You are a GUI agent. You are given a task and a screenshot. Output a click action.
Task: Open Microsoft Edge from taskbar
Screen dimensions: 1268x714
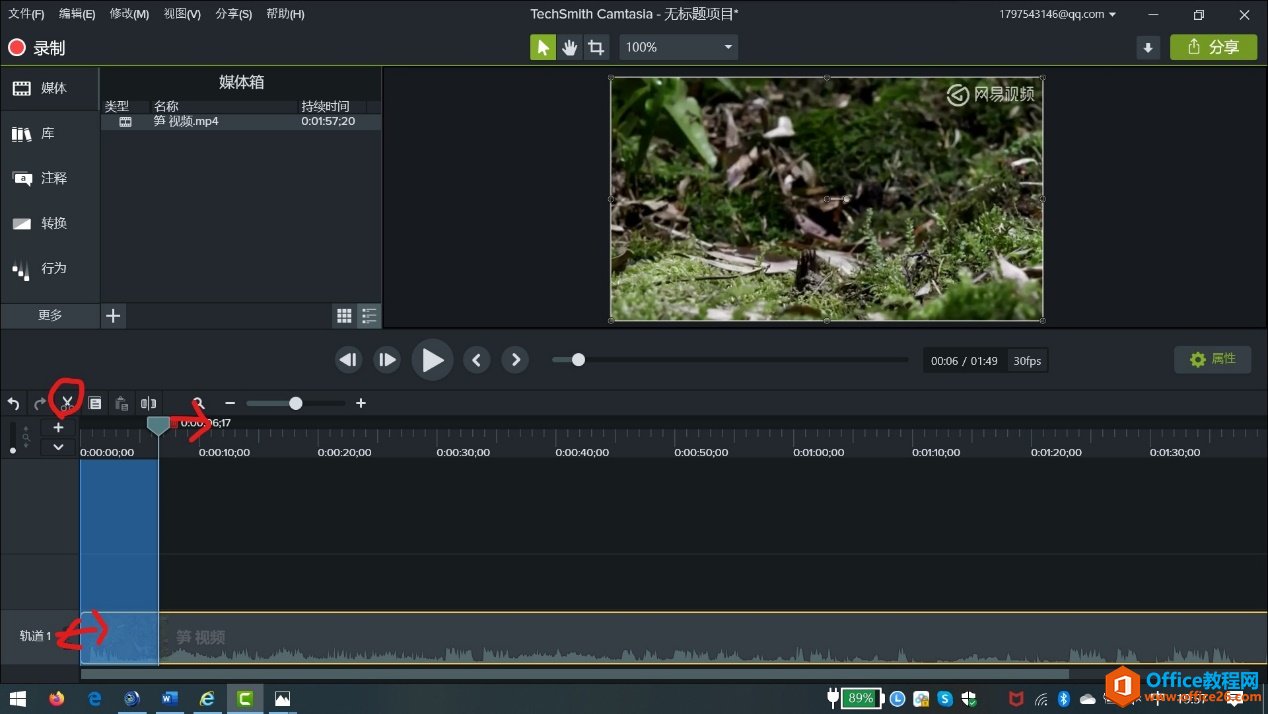tap(94, 698)
